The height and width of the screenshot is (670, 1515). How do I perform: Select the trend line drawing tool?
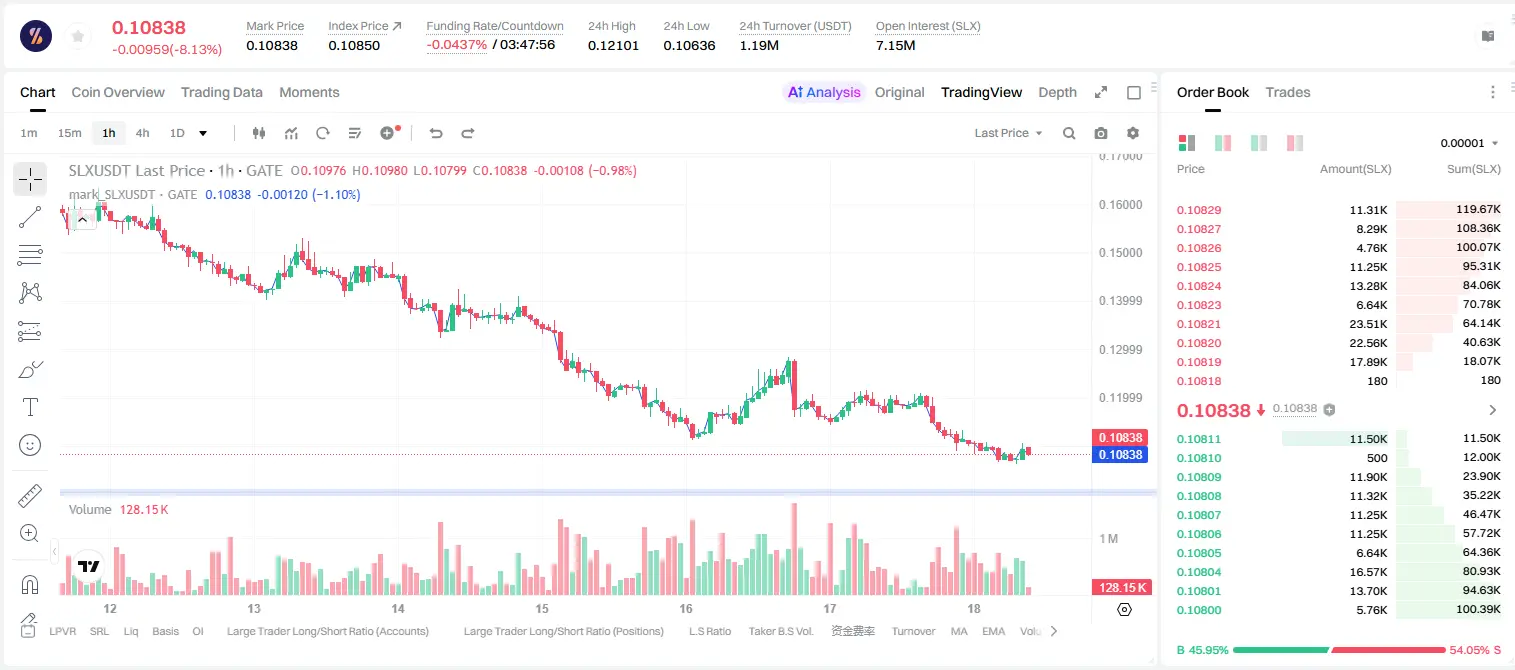[30, 217]
